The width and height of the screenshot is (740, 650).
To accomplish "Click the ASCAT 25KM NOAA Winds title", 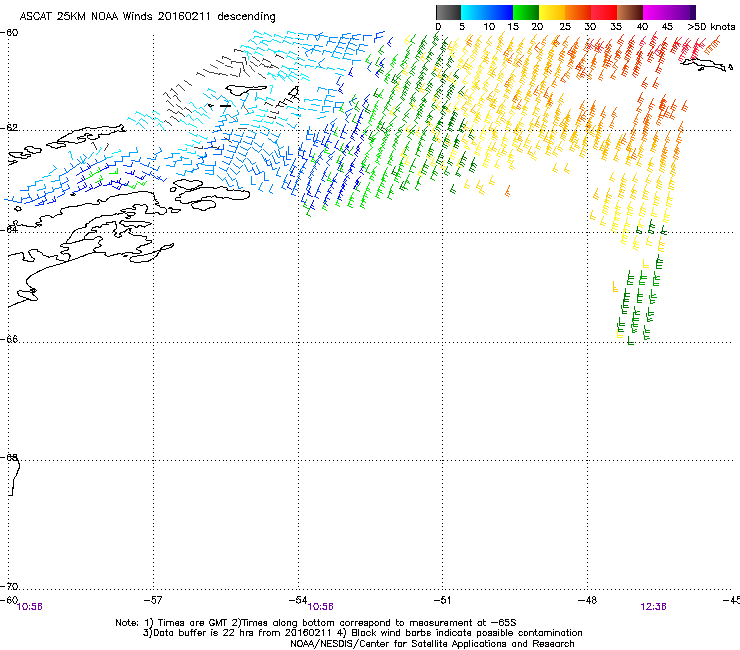I will coord(147,17).
